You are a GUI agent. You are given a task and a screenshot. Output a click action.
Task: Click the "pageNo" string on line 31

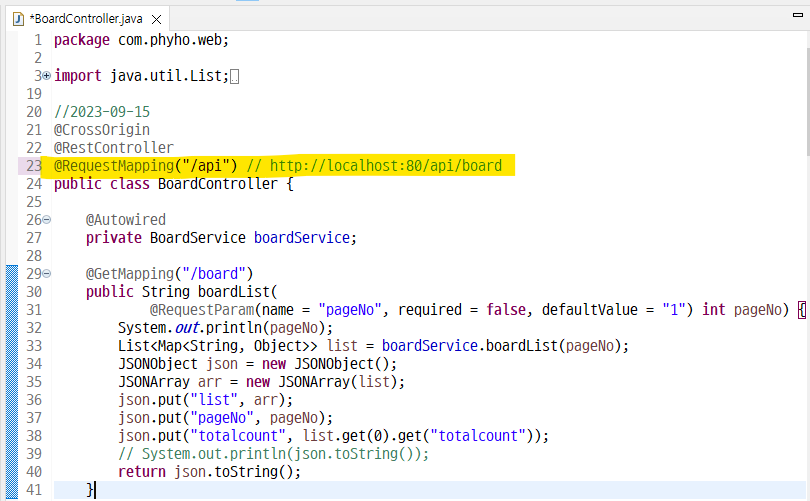(x=350, y=310)
